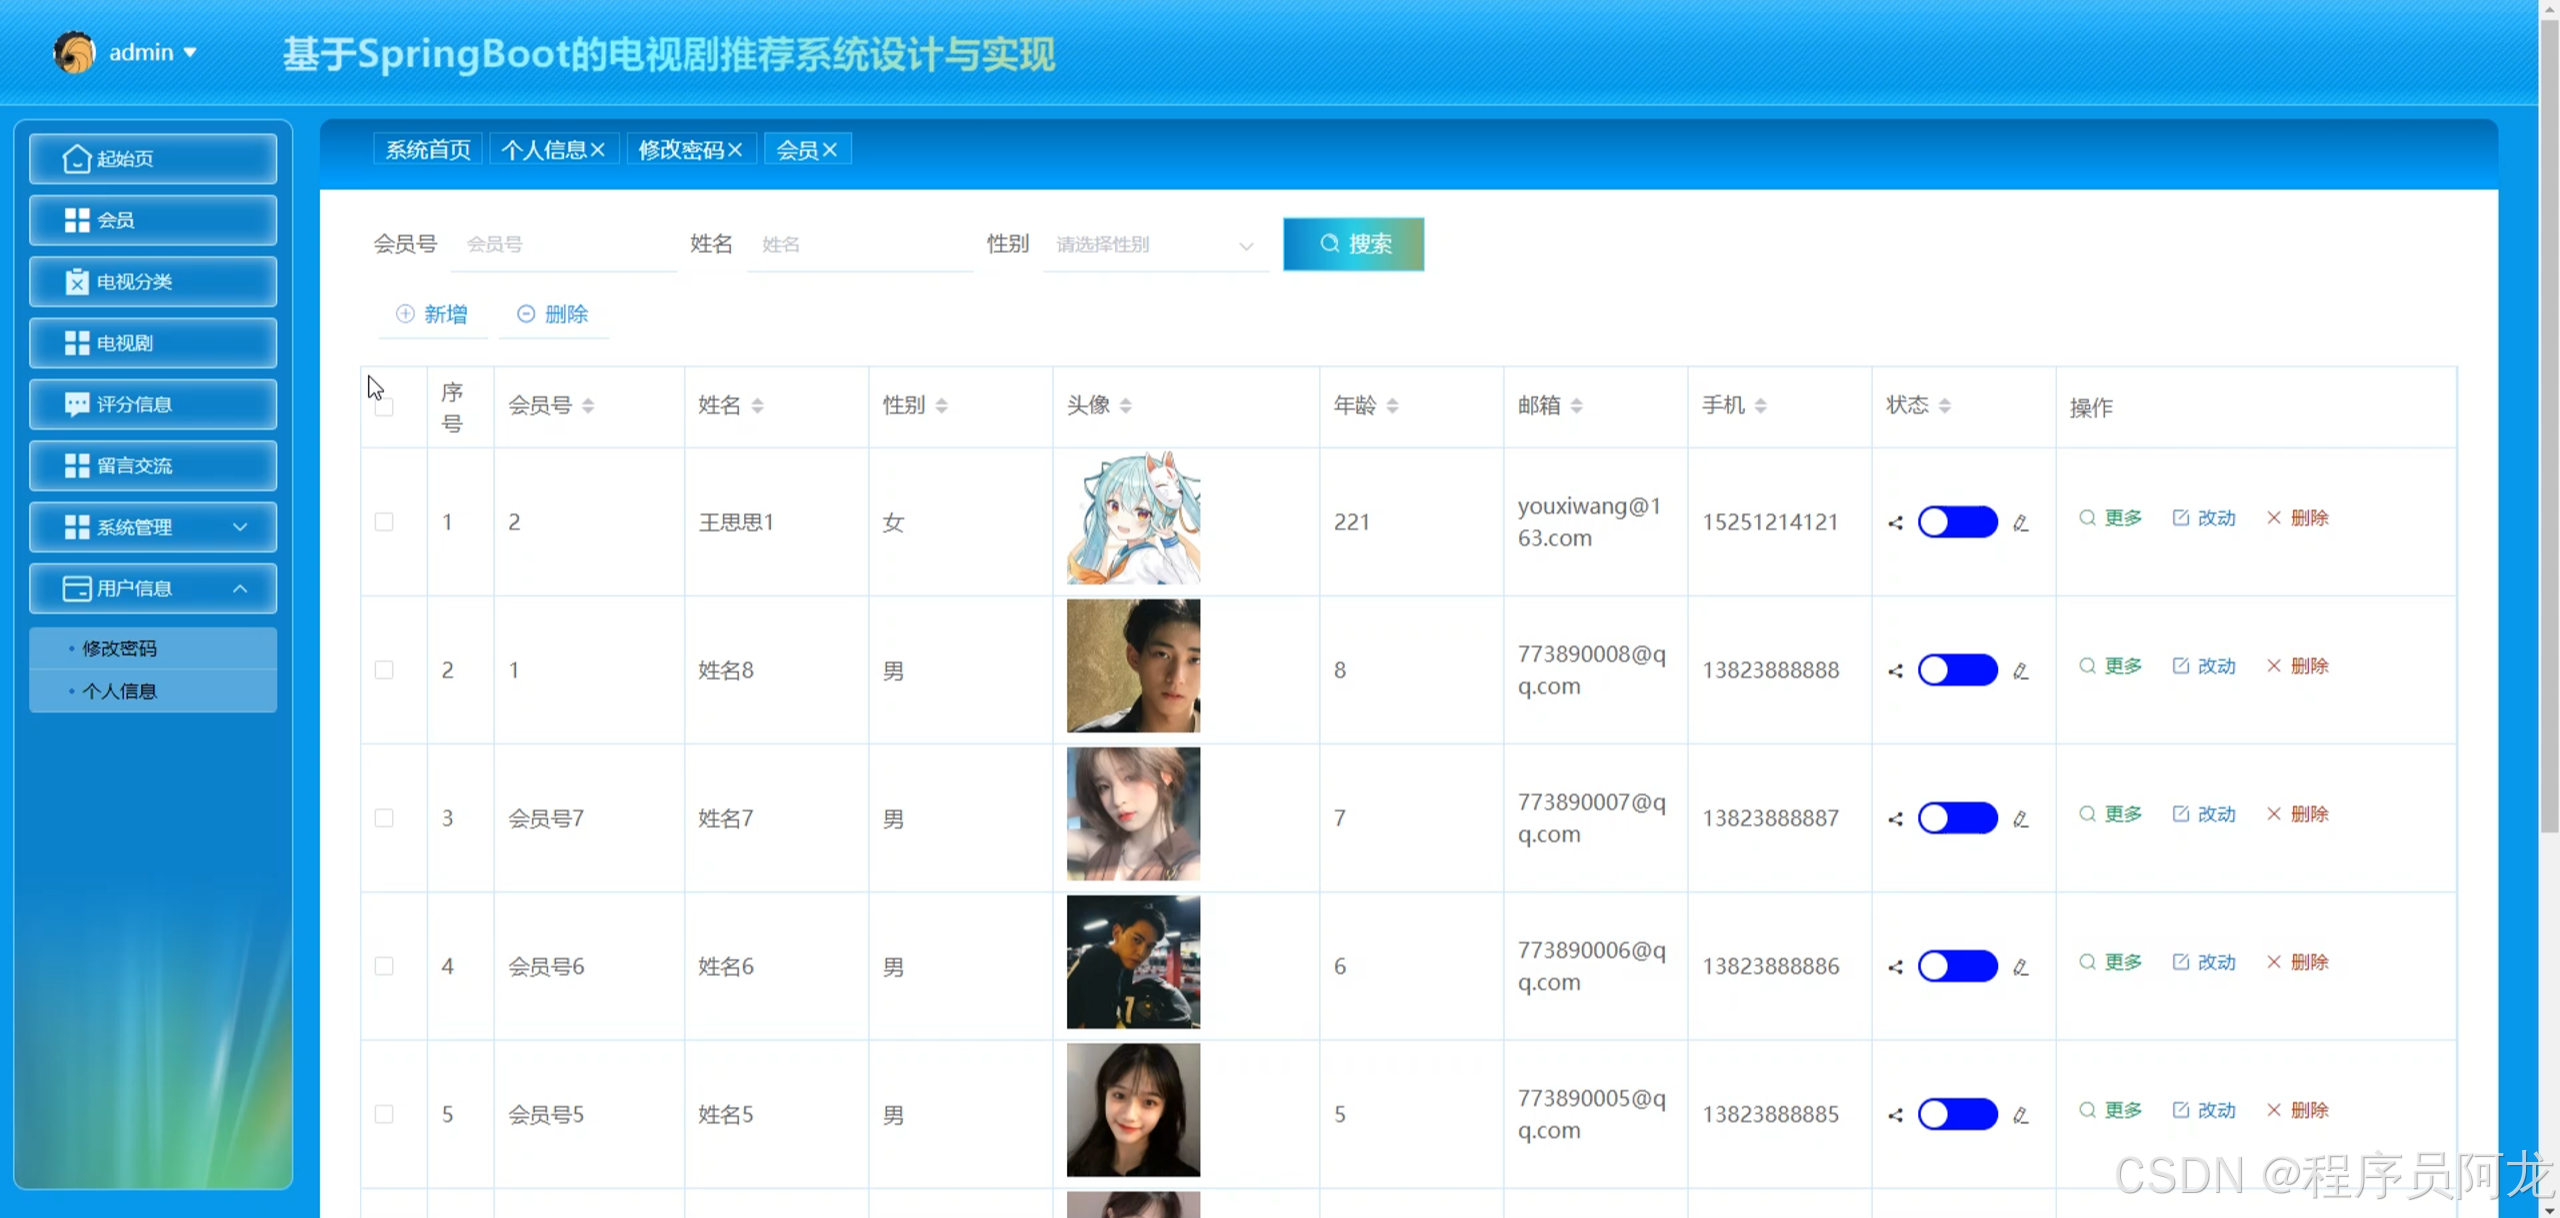Toggle status switch for 姓名7
This screenshot has width=2560, height=1218.
click(1957, 818)
